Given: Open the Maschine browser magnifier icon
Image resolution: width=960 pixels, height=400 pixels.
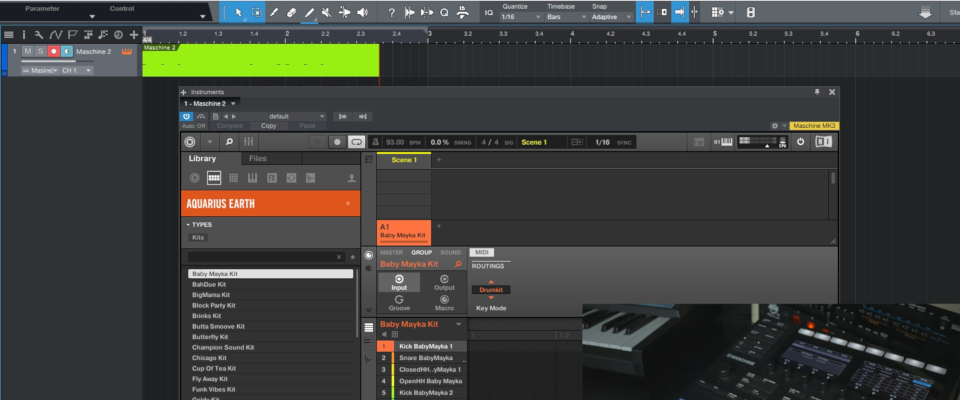Looking at the screenshot, I should click(229, 142).
